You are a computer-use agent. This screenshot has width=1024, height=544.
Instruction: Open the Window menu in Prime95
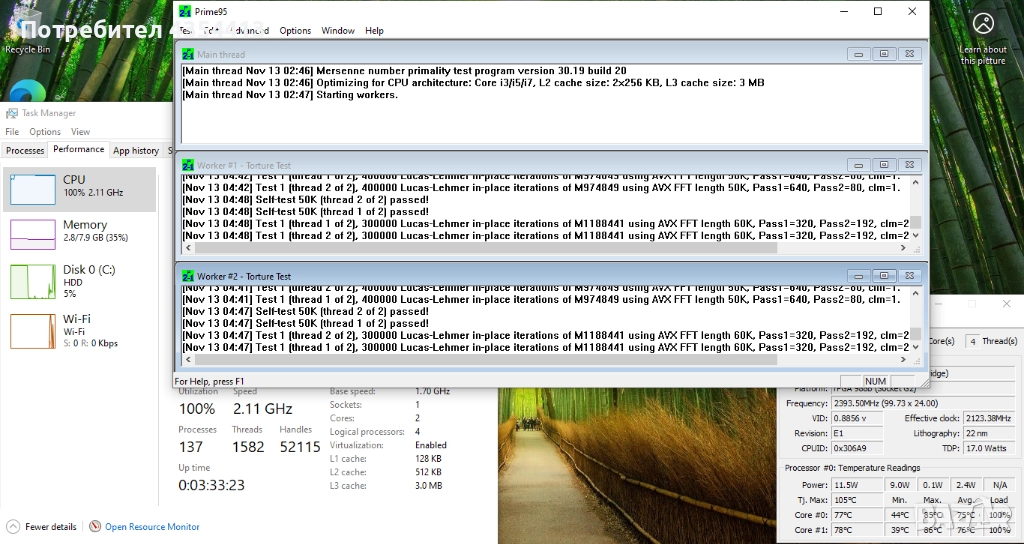tap(338, 31)
